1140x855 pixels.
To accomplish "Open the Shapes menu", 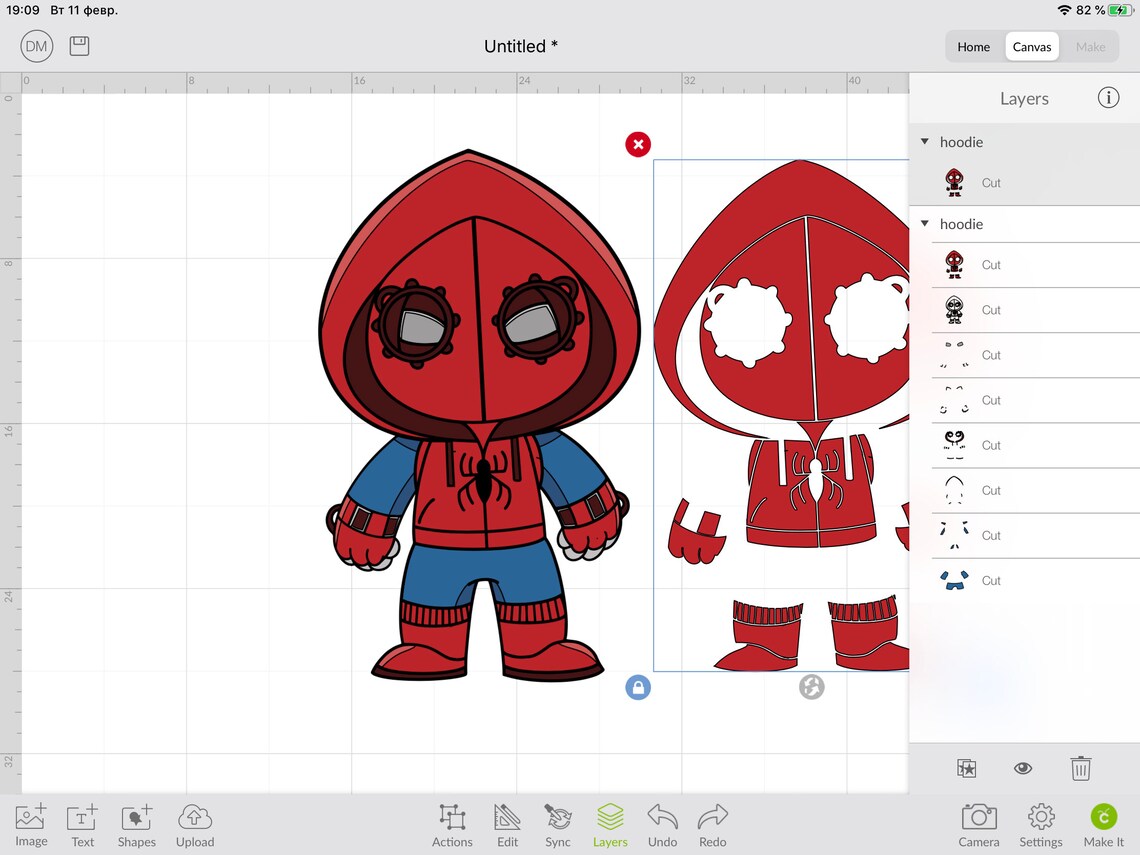I will pos(136,823).
